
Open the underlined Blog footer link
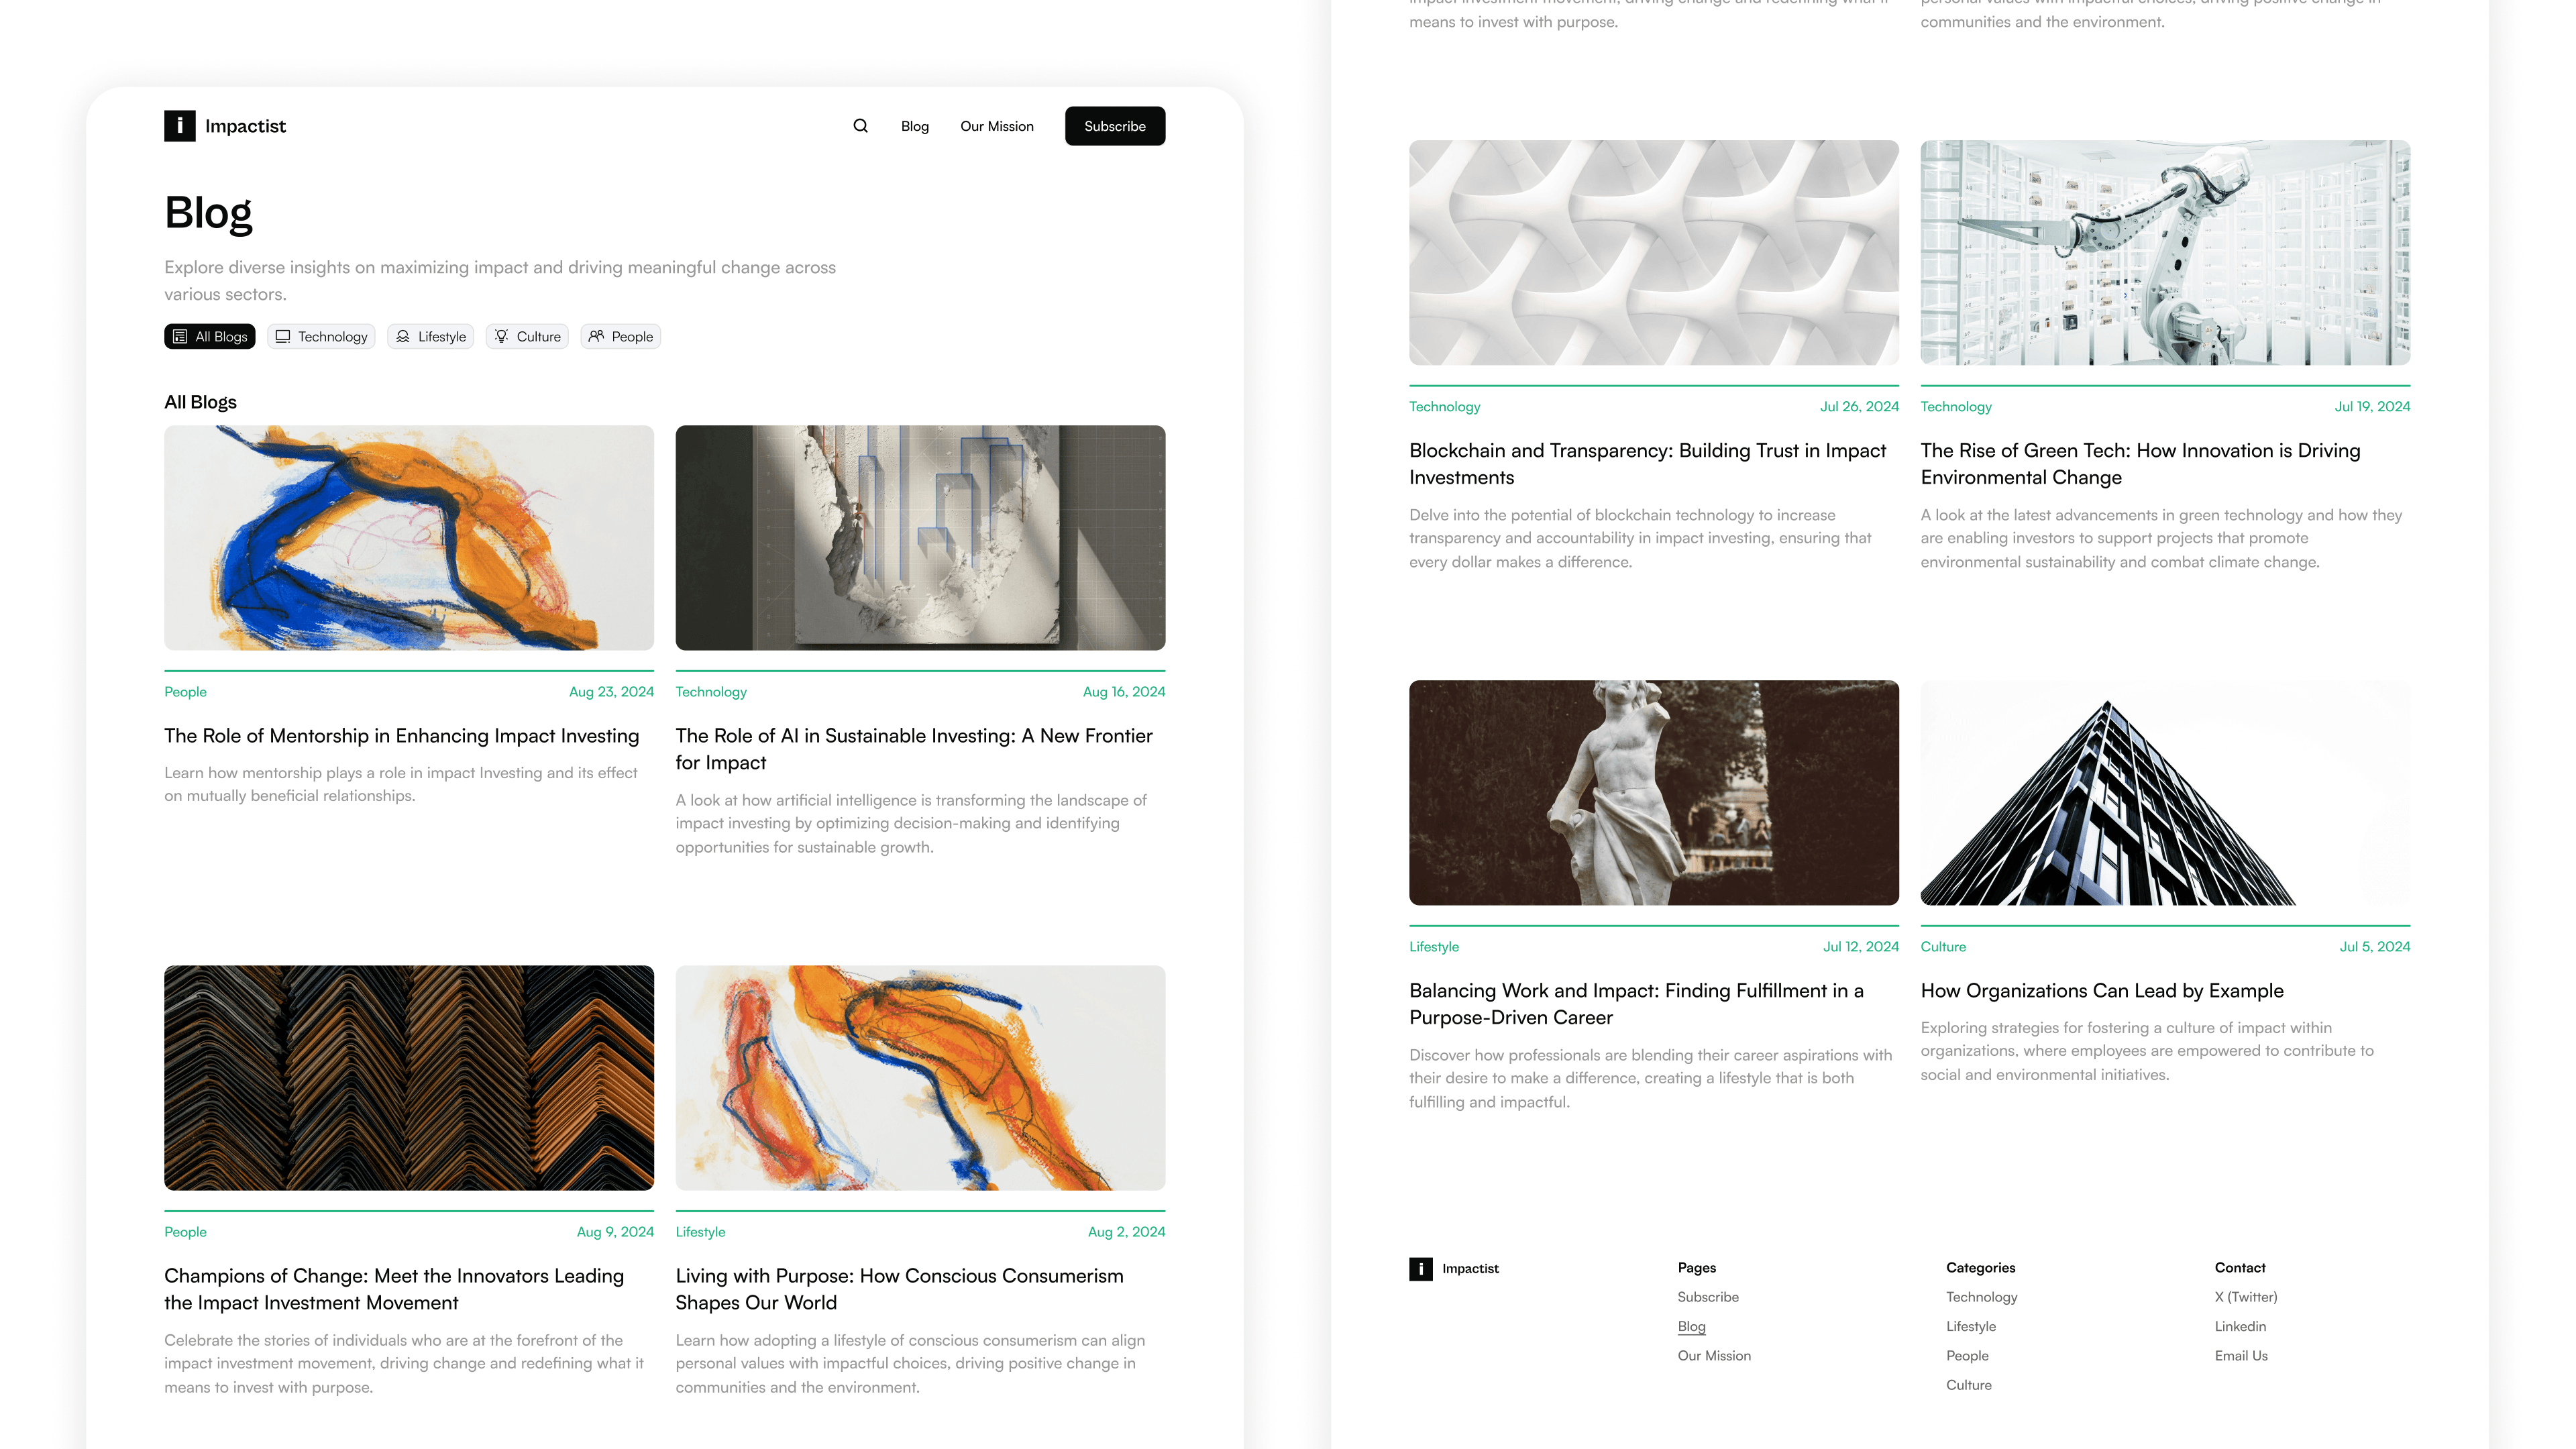(1692, 1327)
